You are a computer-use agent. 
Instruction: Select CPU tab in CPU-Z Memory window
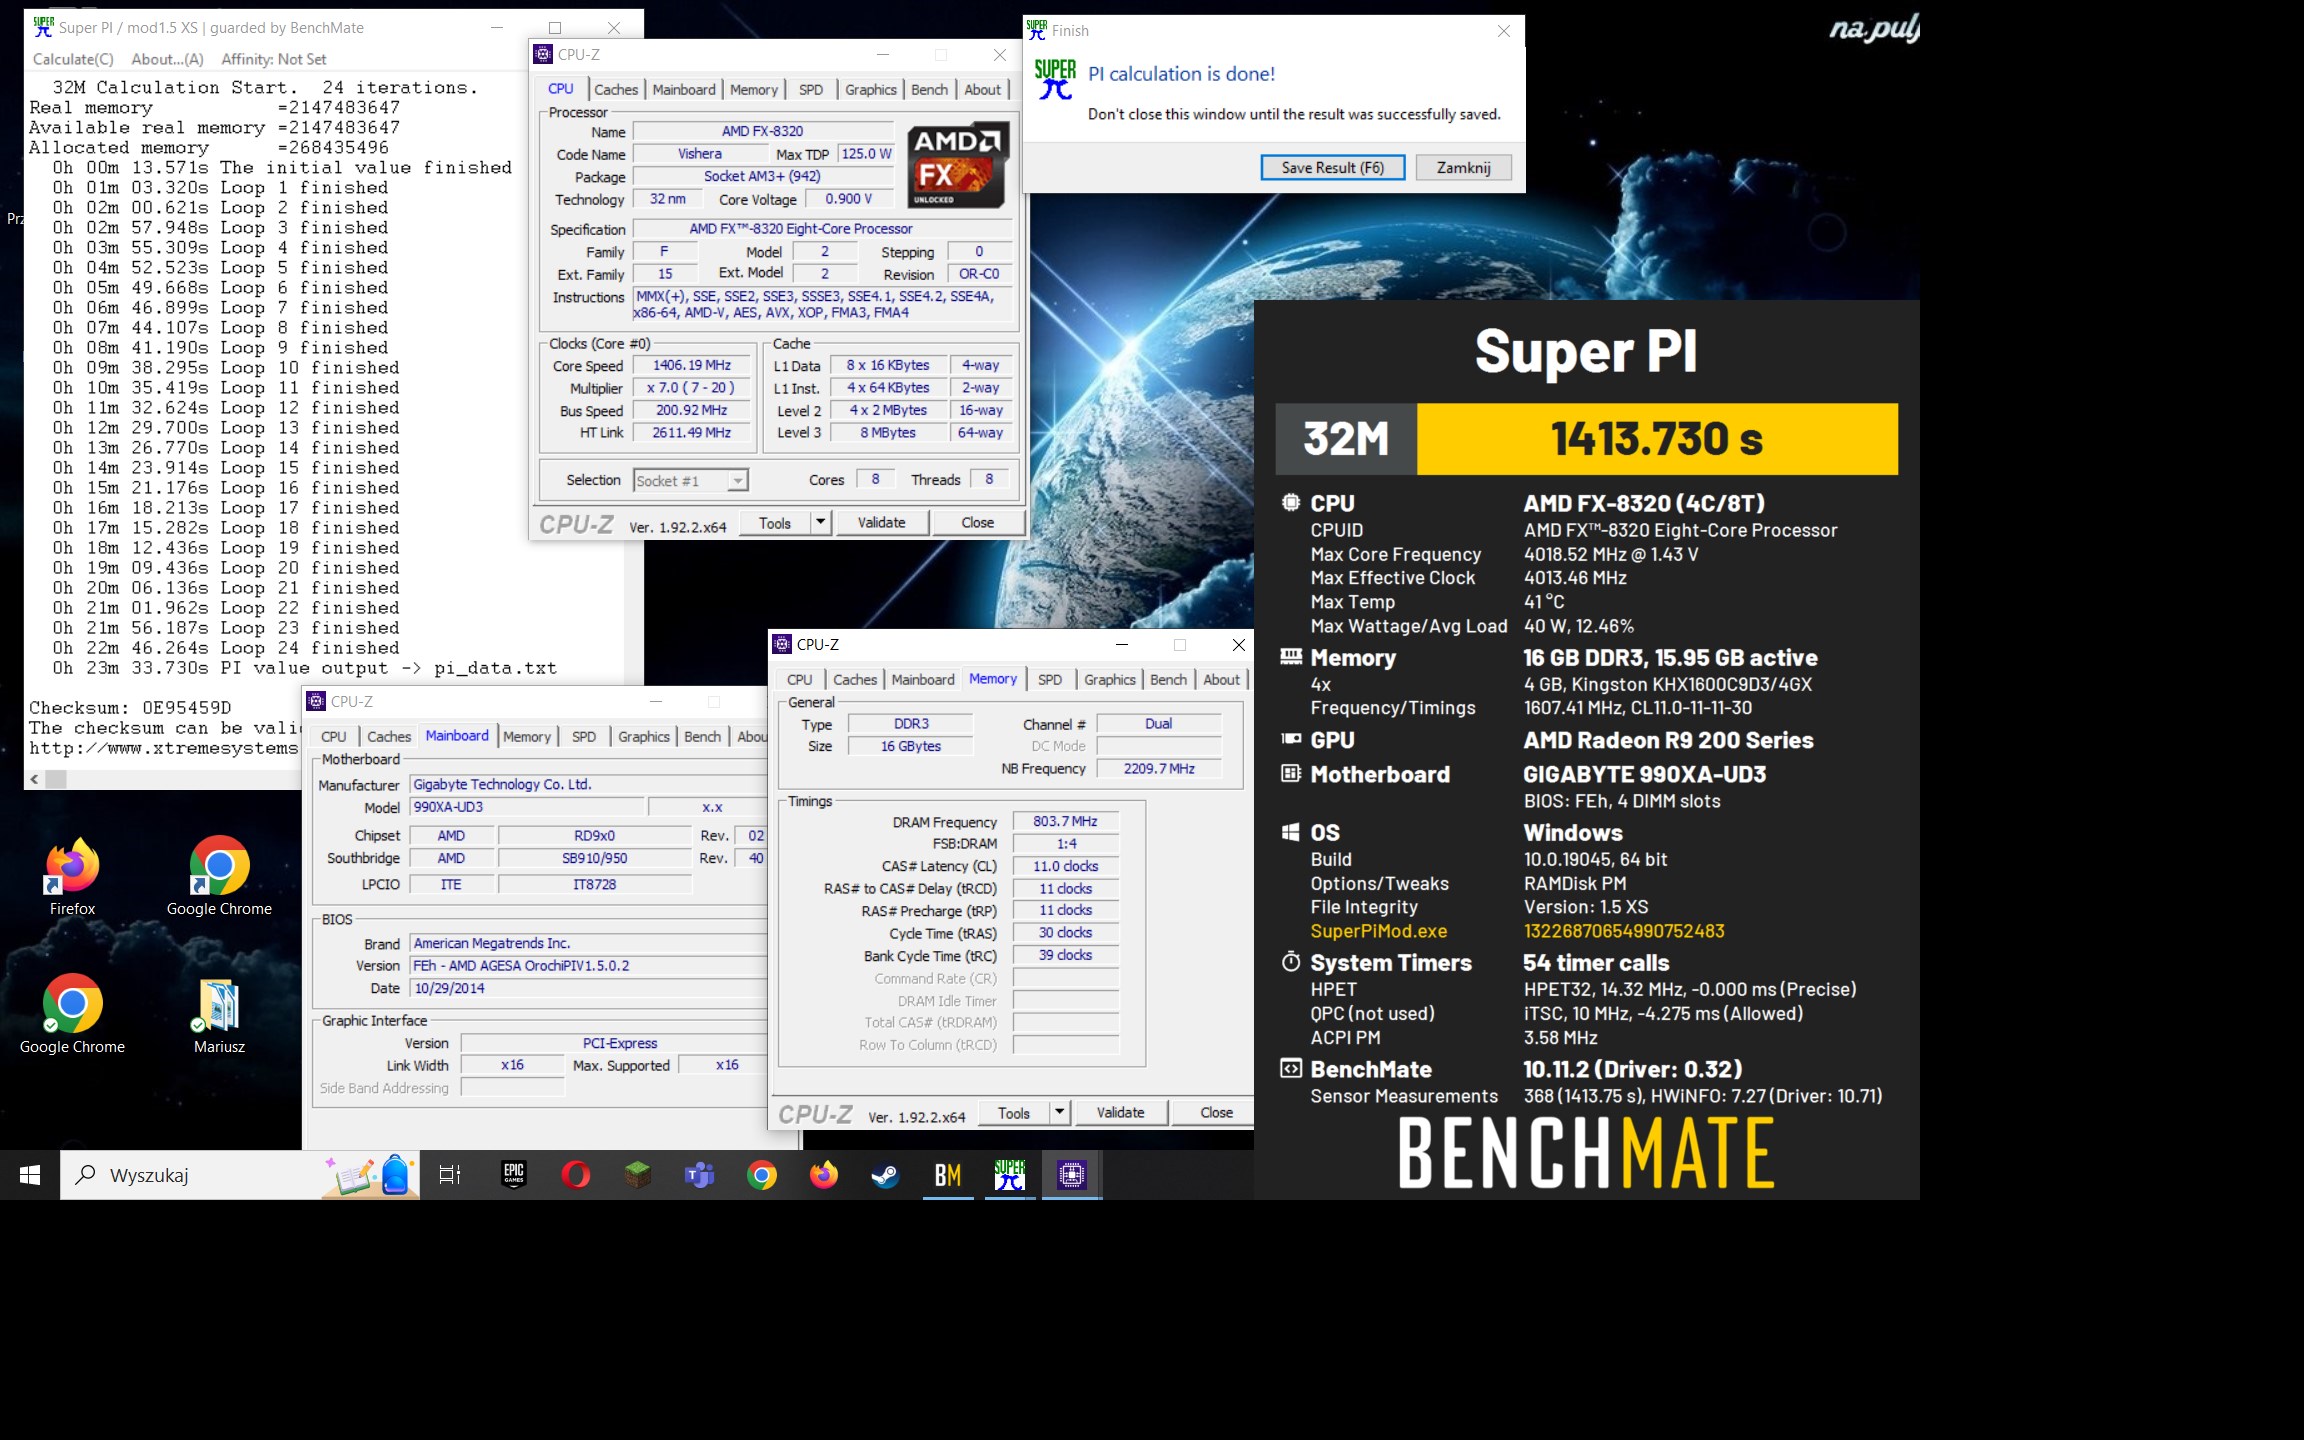[800, 680]
